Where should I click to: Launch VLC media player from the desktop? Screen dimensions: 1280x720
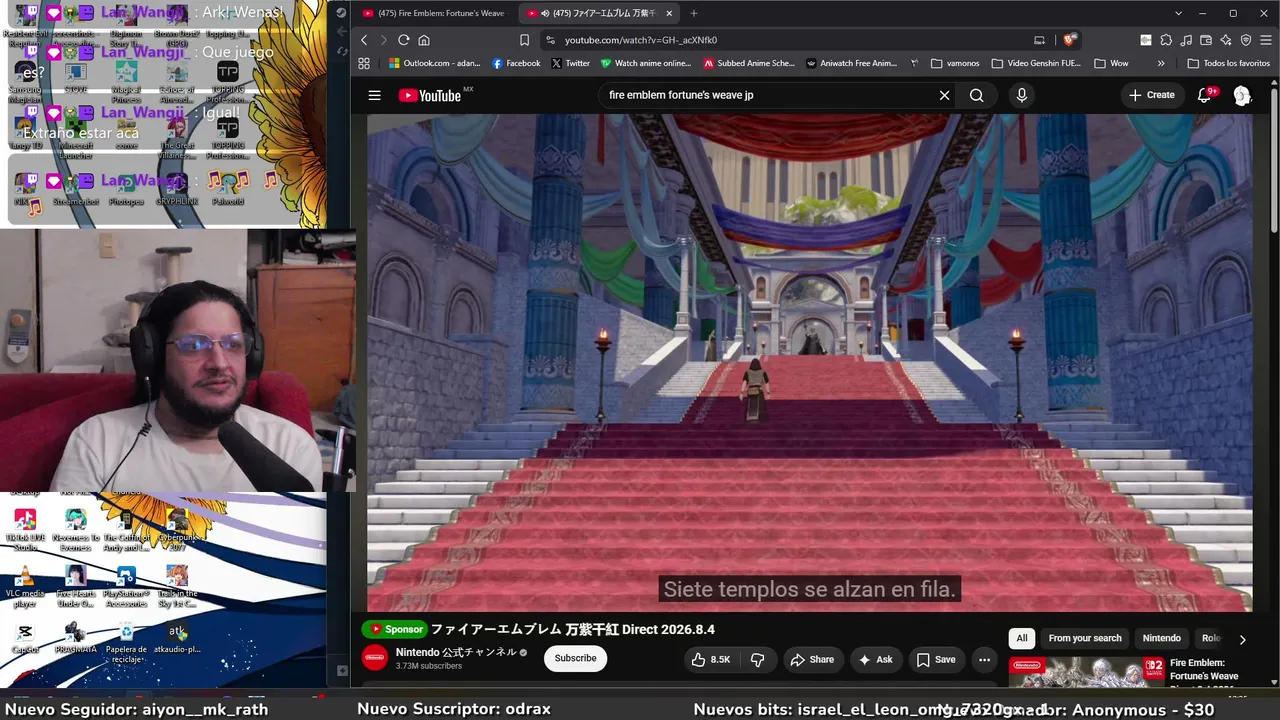tap(25, 585)
